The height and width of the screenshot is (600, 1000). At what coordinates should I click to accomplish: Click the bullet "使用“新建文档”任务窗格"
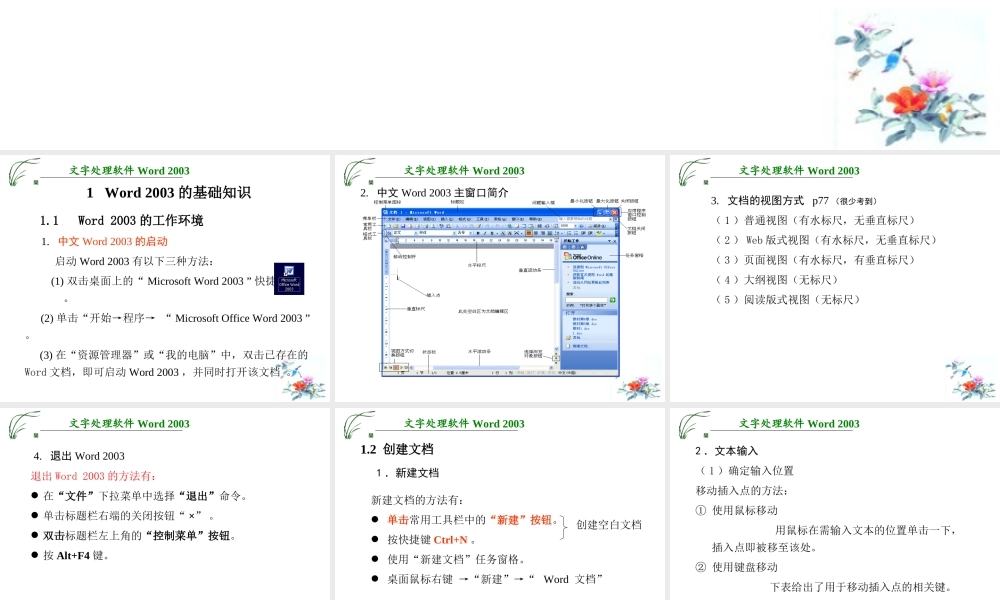click(x=448, y=560)
